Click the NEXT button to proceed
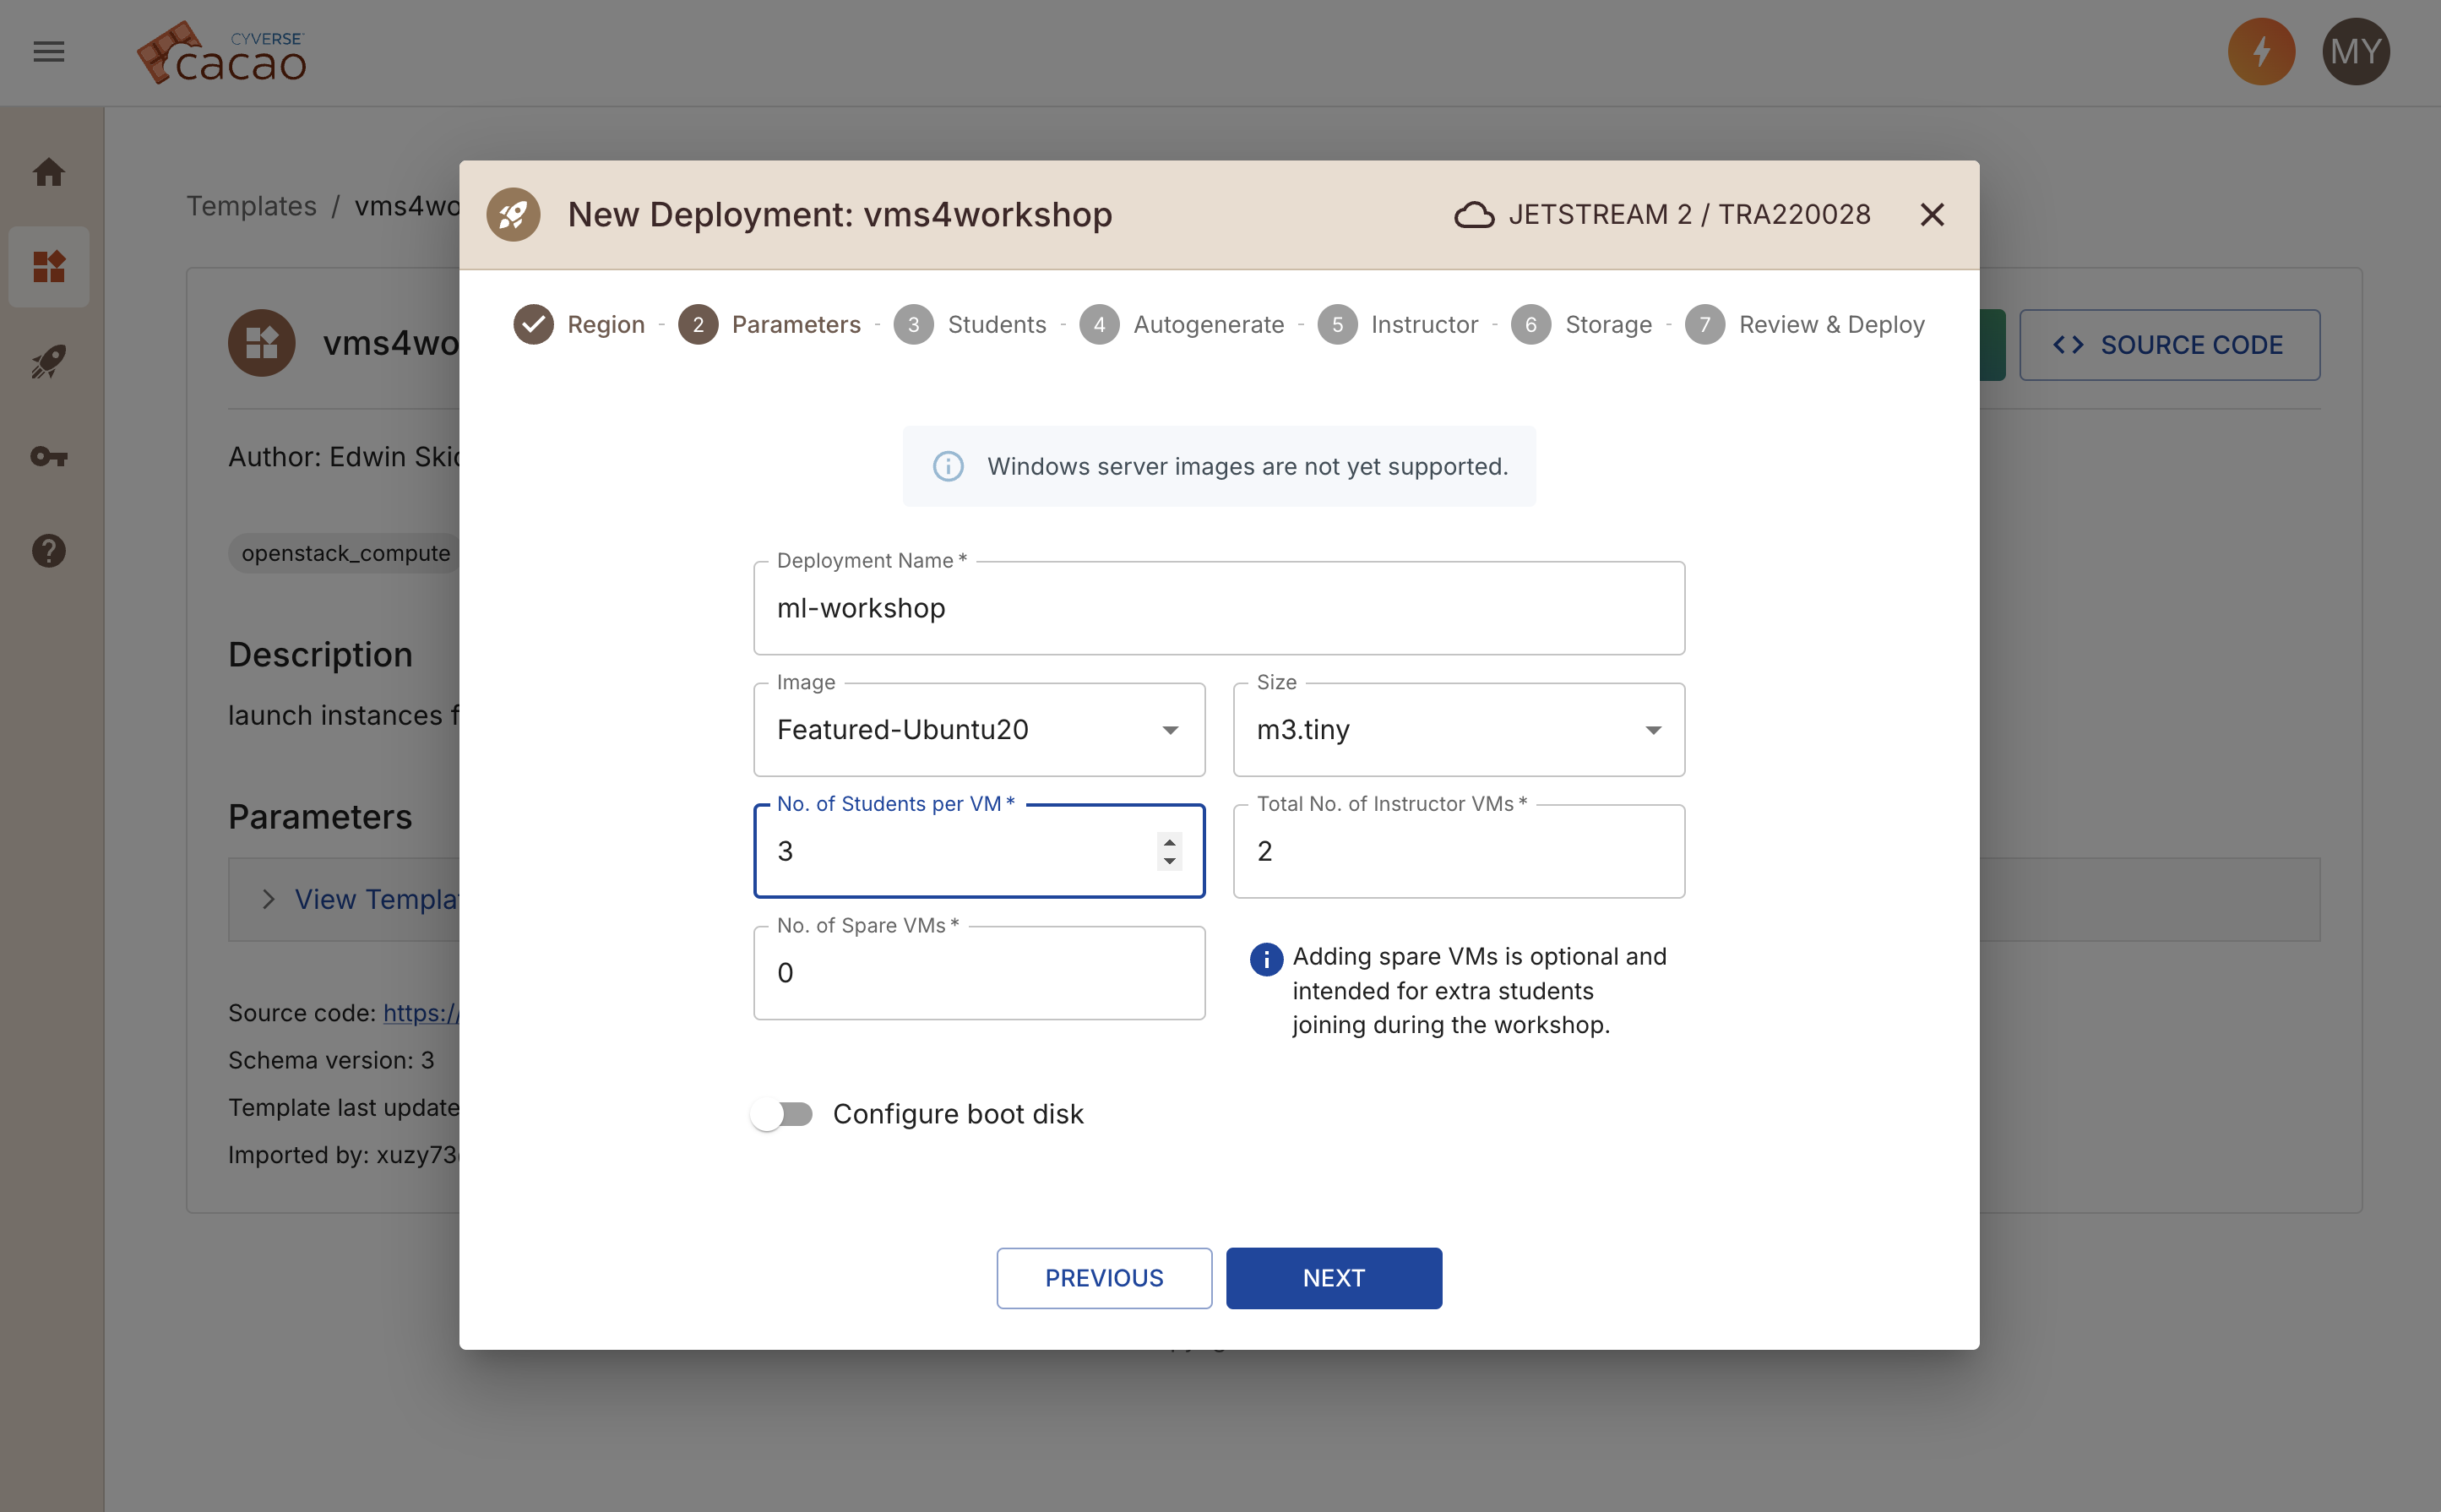The height and width of the screenshot is (1512, 2441). (1334, 1278)
